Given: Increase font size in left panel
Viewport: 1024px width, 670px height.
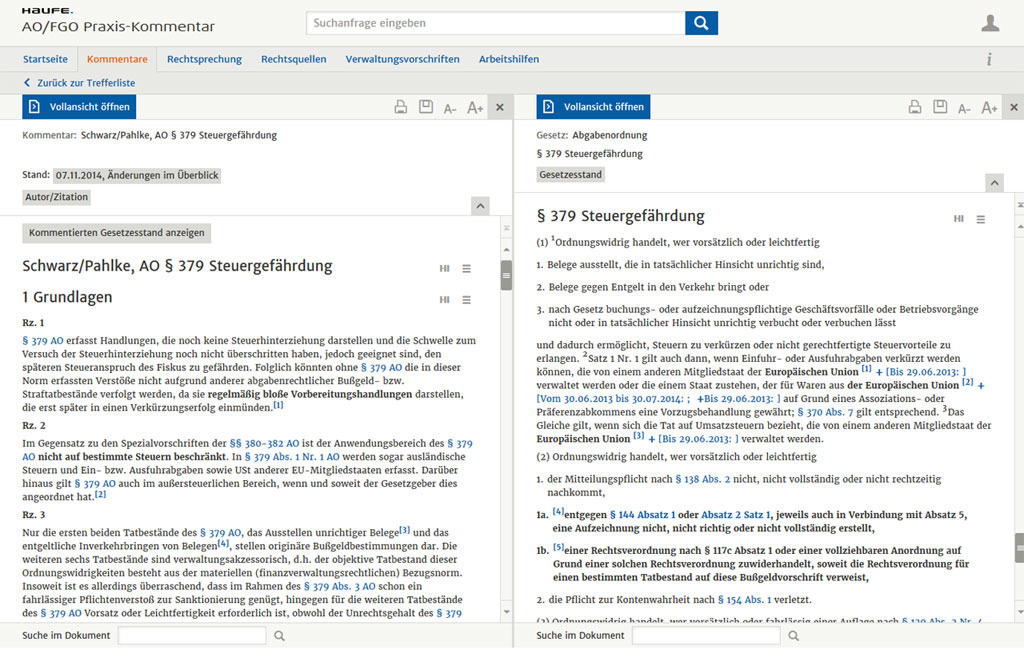Looking at the screenshot, I should (x=475, y=108).
